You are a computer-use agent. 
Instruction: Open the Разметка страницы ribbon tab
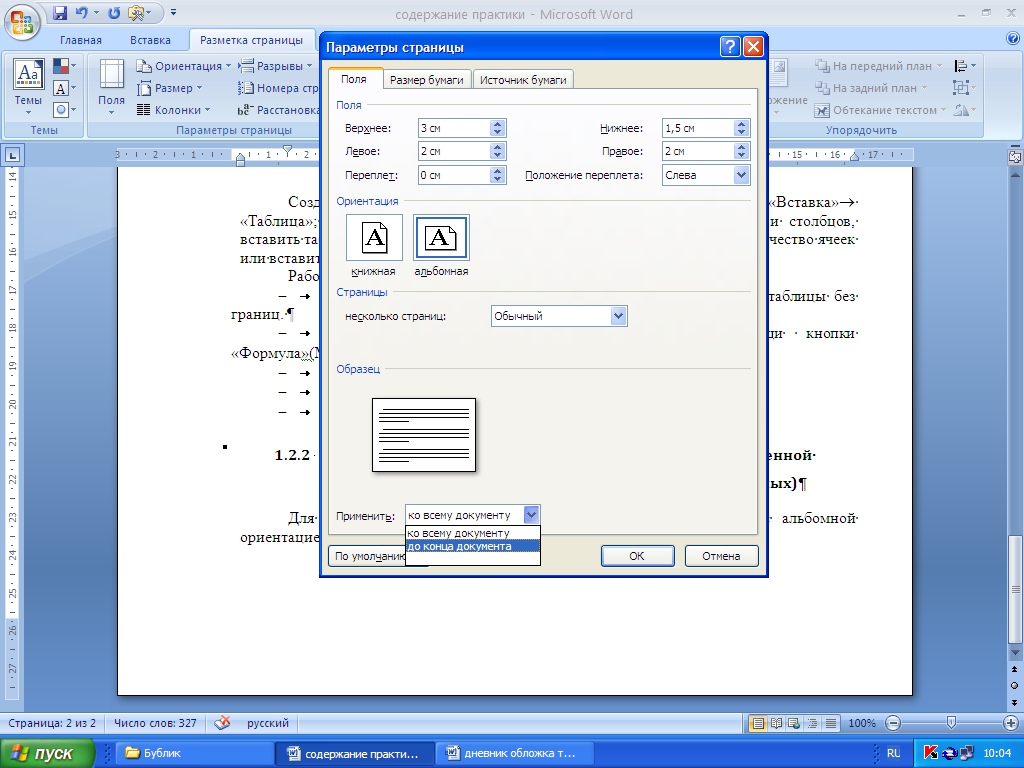click(x=251, y=40)
